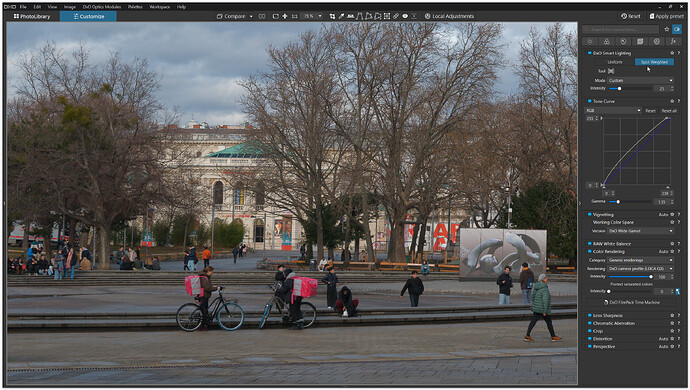Click the Gamma value stepper arrows
This screenshot has height=390, width=690.
[672, 202]
